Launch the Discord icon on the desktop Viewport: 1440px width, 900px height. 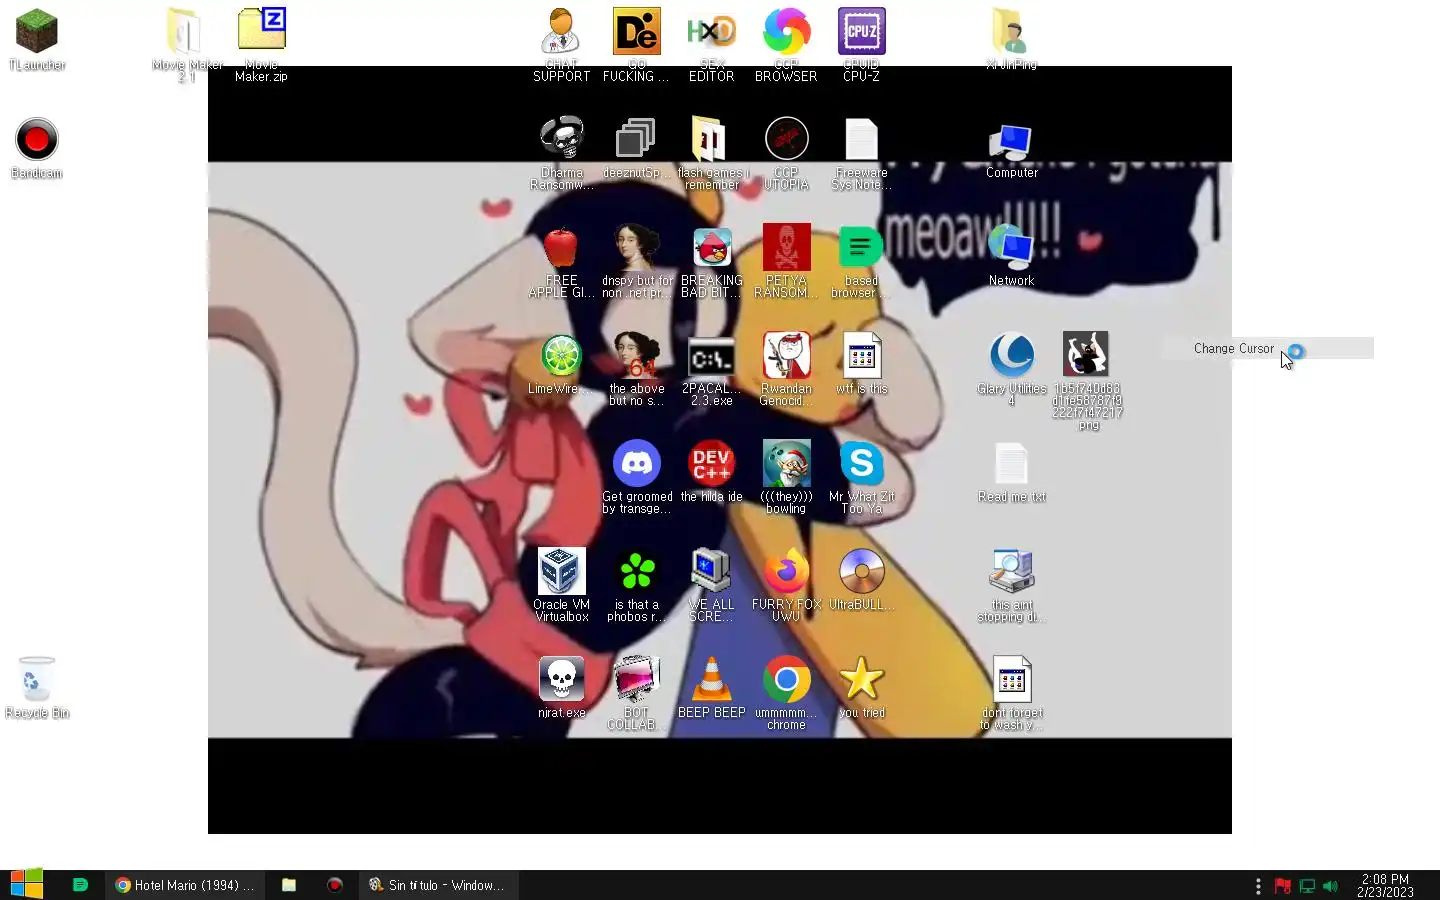[636, 464]
